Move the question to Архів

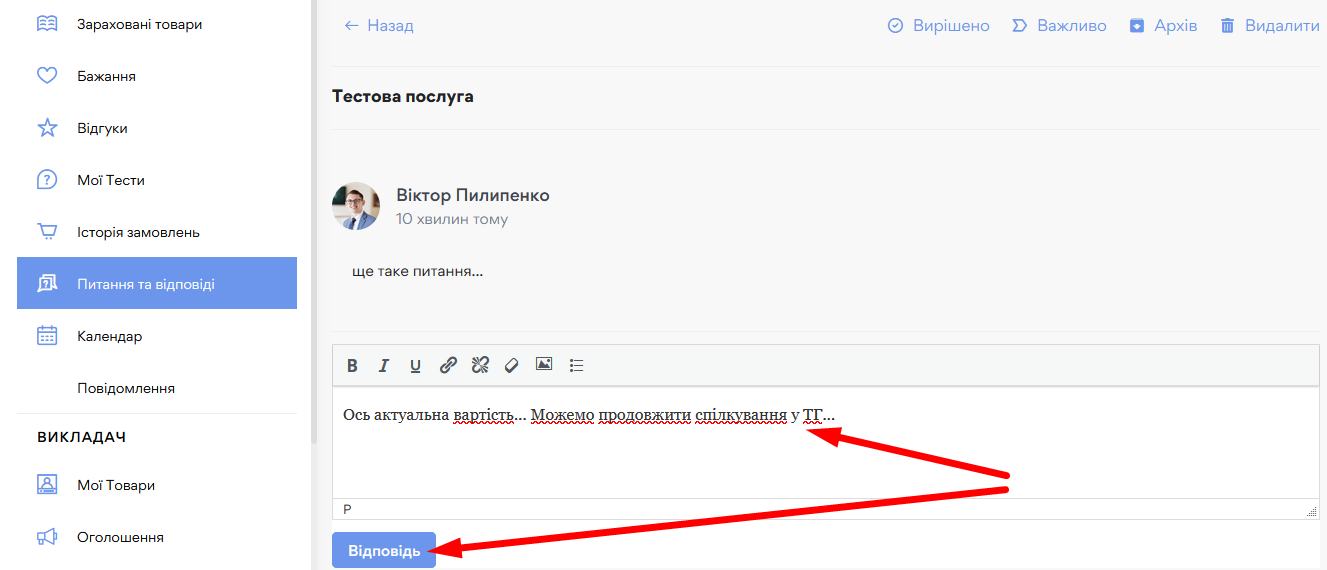[x=1163, y=26]
